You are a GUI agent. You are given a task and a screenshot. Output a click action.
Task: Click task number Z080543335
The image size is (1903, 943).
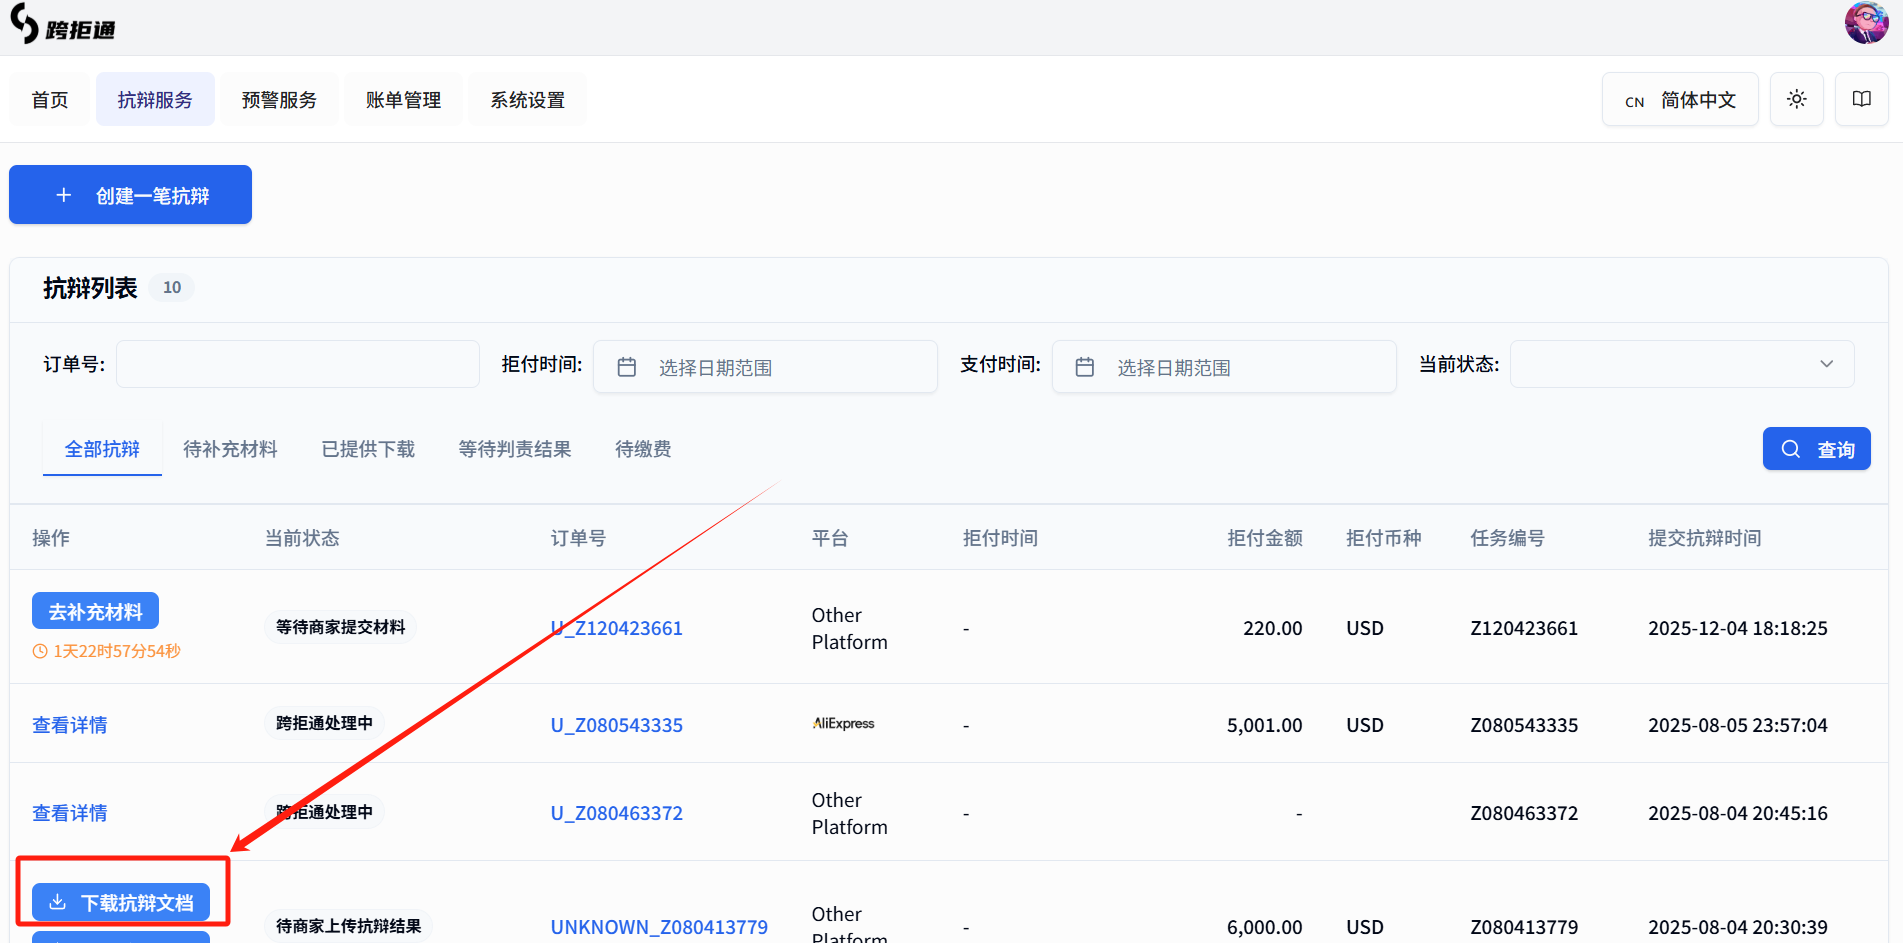1524,725
